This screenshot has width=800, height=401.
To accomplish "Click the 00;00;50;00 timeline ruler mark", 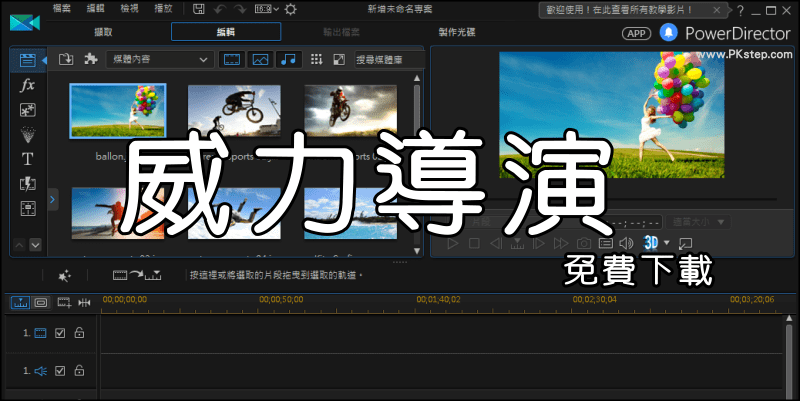I will pos(281,299).
